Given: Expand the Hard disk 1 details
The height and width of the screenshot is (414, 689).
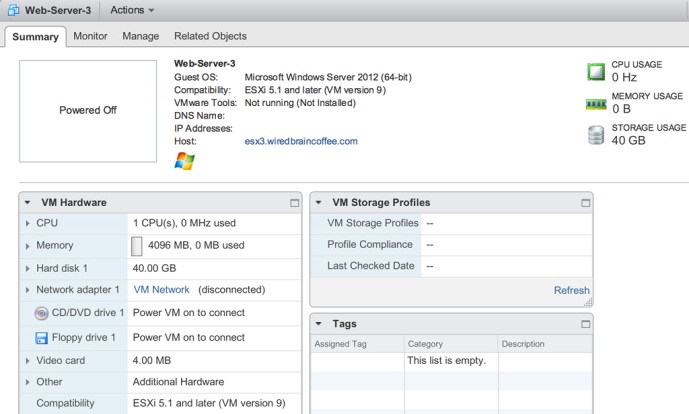Looking at the screenshot, I should (x=27, y=268).
